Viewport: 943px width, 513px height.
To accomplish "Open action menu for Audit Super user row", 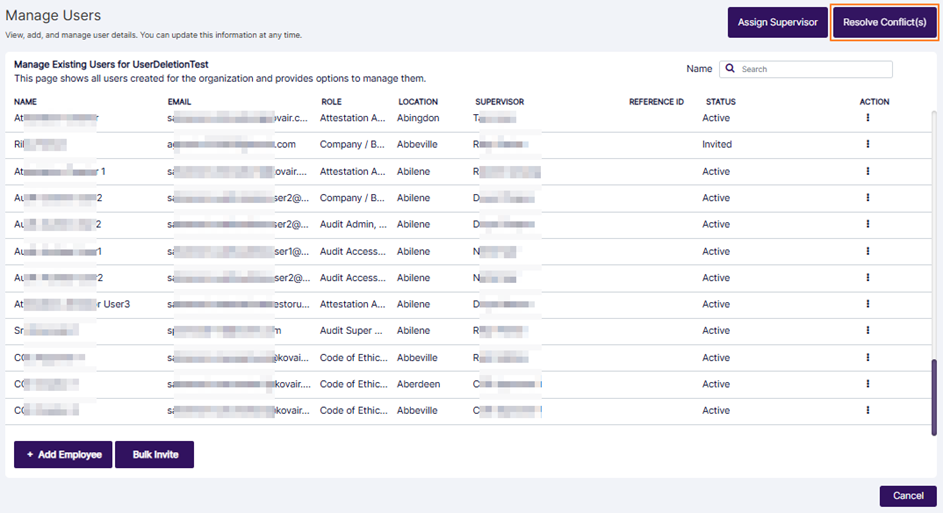I will click(867, 330).
